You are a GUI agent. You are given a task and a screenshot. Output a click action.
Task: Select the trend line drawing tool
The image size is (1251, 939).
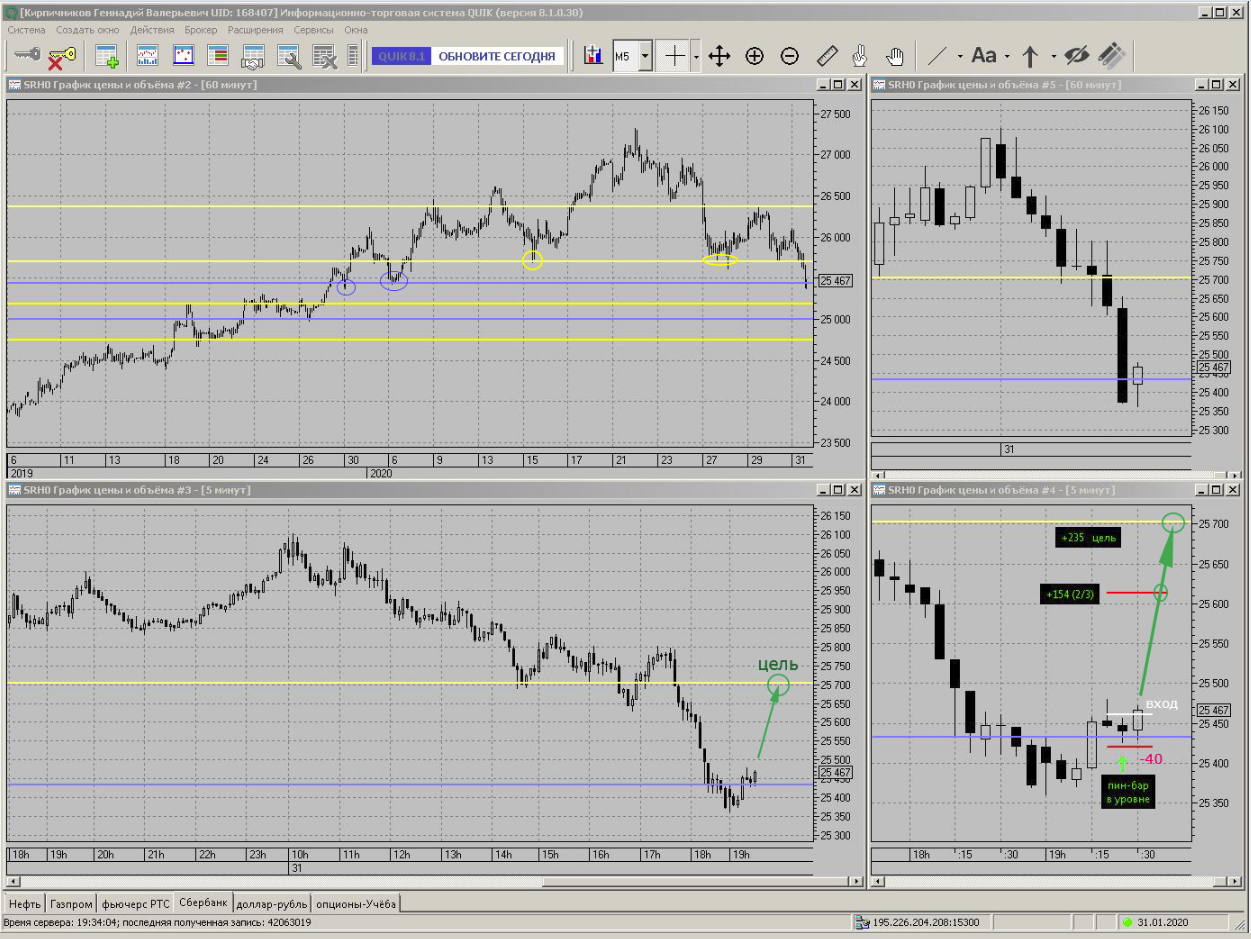(937, 56)
